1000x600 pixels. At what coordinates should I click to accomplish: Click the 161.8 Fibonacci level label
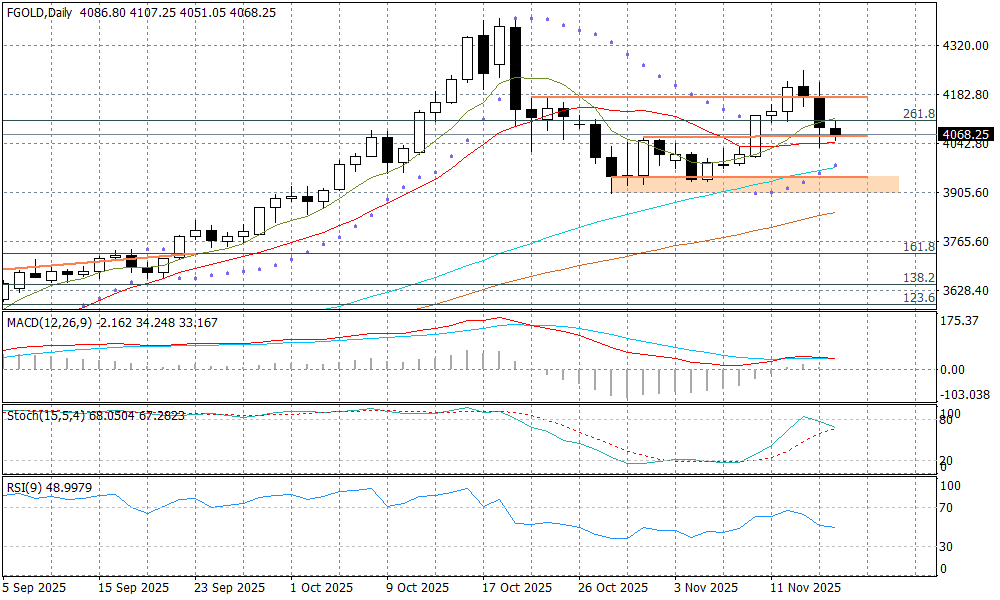coord(918,246)
